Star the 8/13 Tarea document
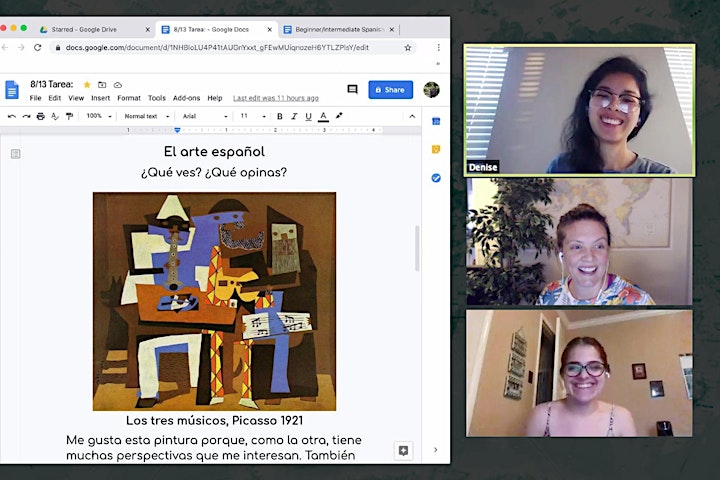Image resolution: width=720 pixels, height=480 pixels. (x=87, y=85)
